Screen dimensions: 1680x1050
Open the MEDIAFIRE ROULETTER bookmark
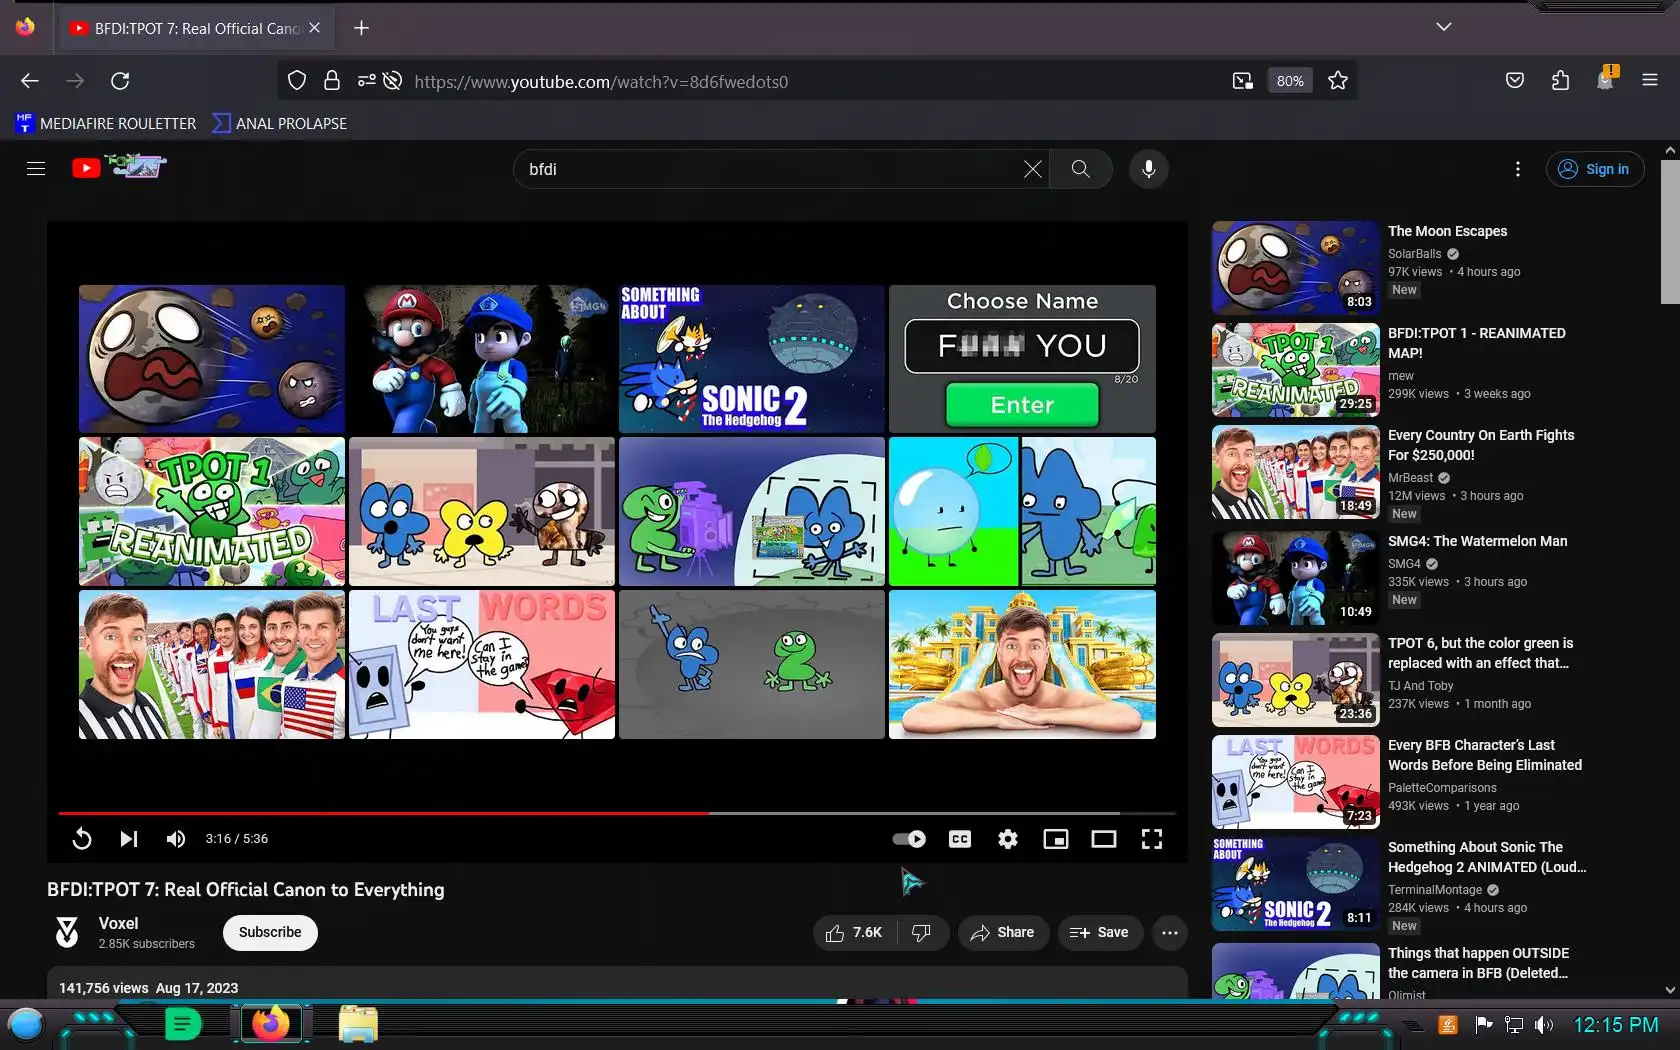(106, 124)
